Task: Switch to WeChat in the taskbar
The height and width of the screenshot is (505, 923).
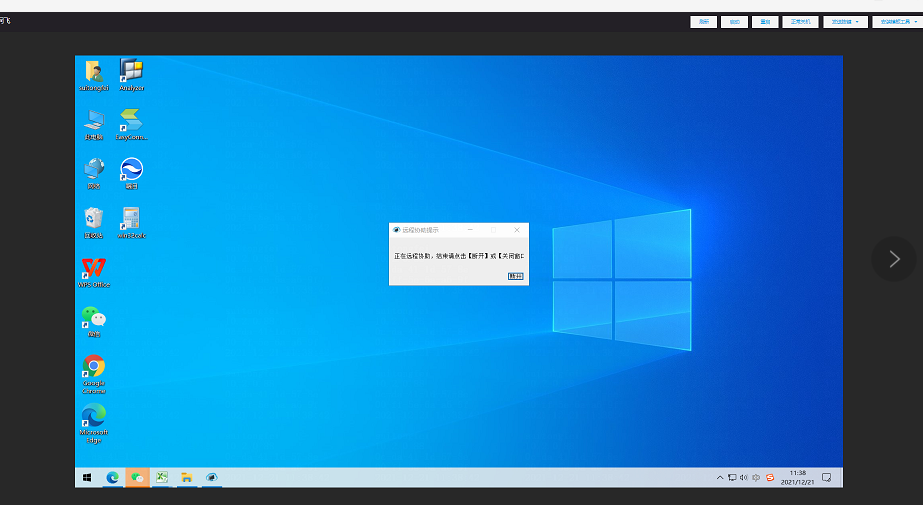Action: pos(137,477)
